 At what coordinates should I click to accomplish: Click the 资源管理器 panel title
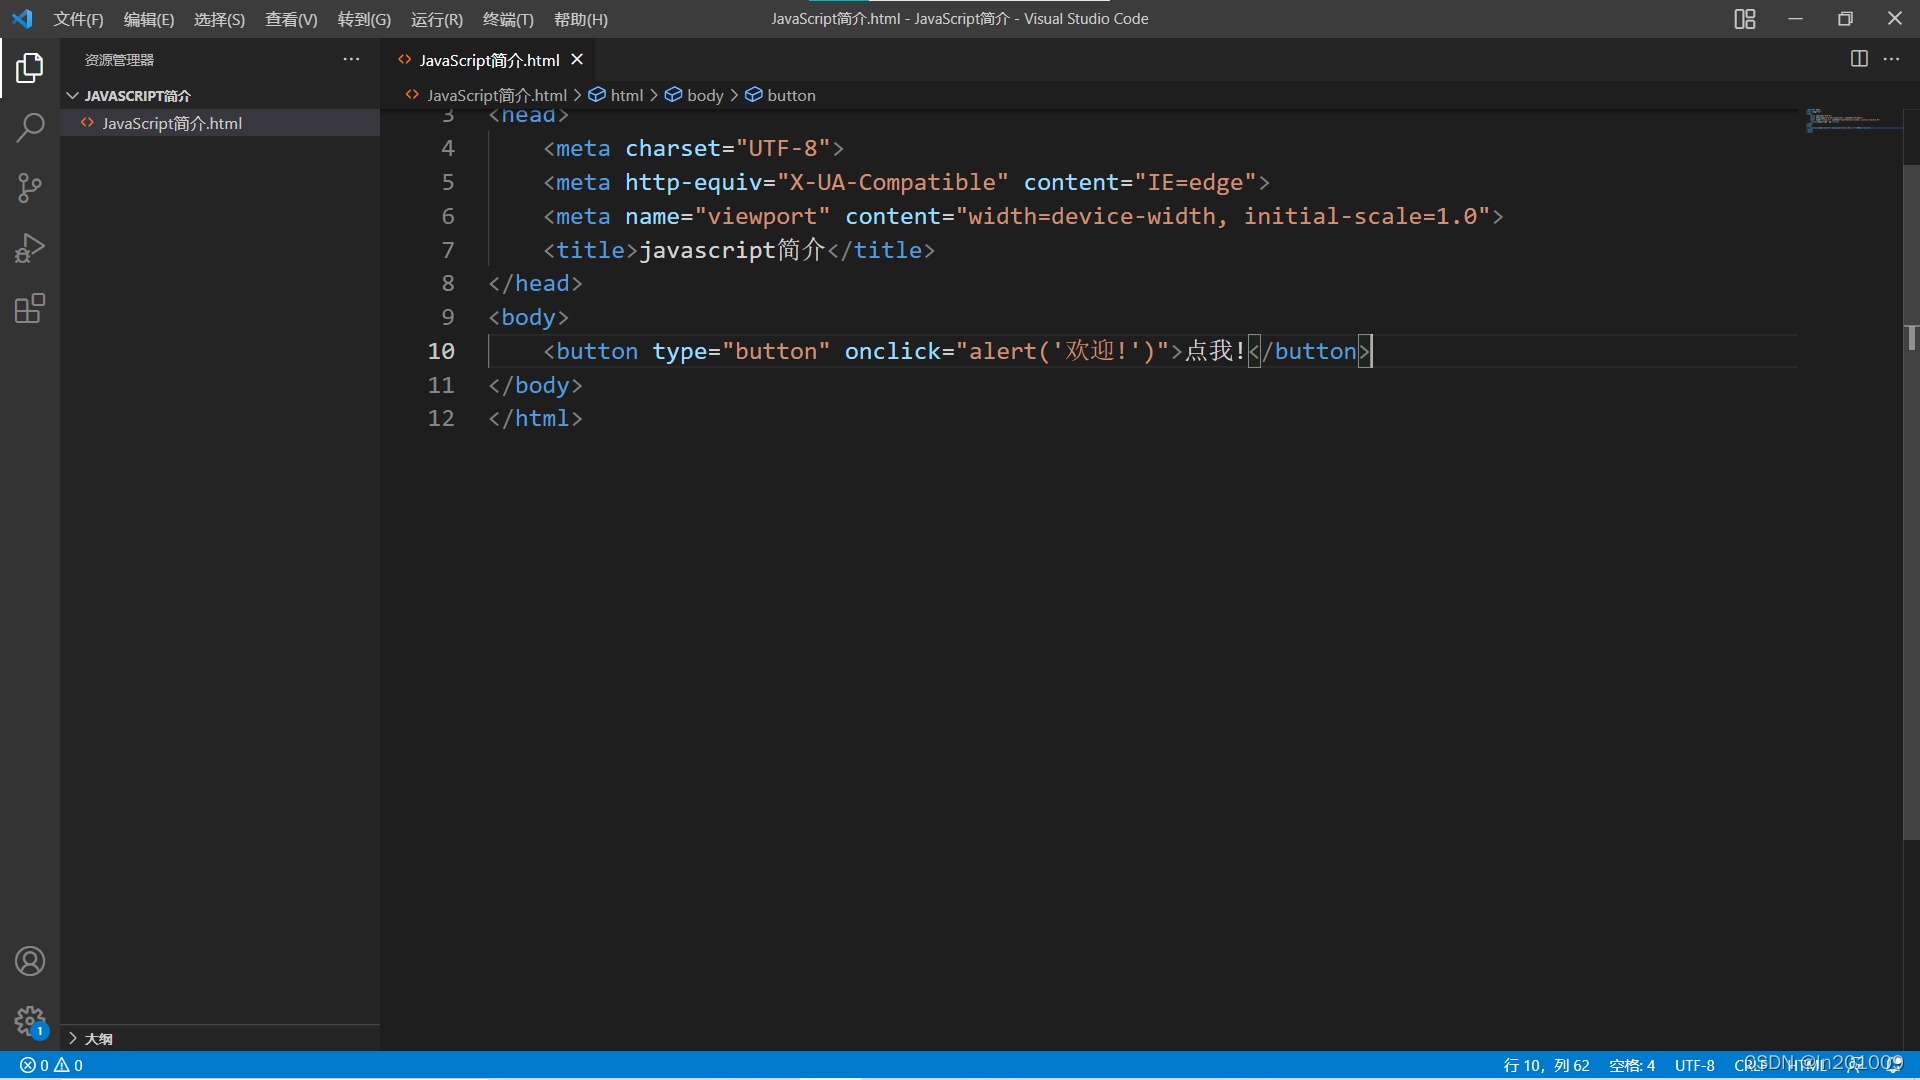coord(119,60)
